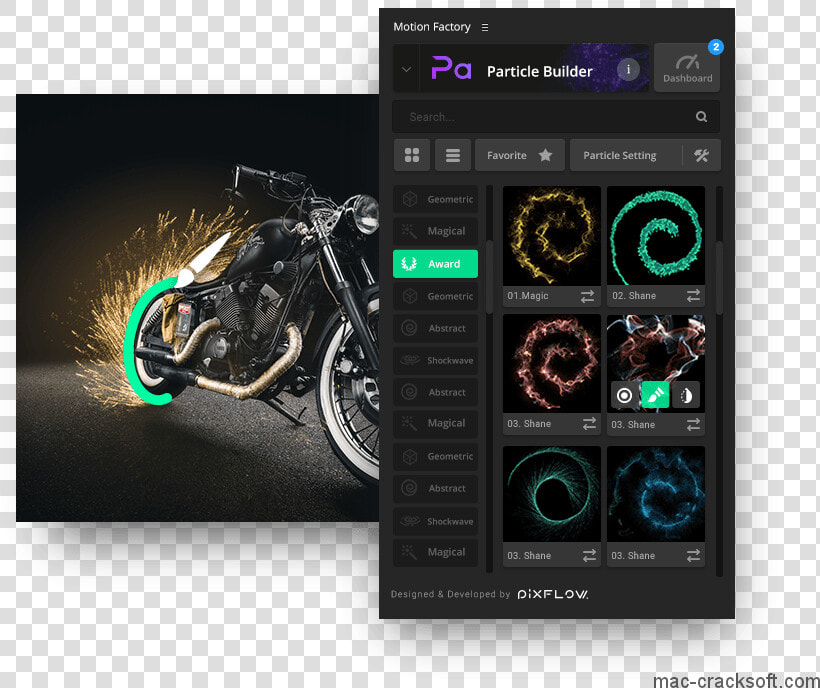Click the Particle Builder info icon

(628, 69)
